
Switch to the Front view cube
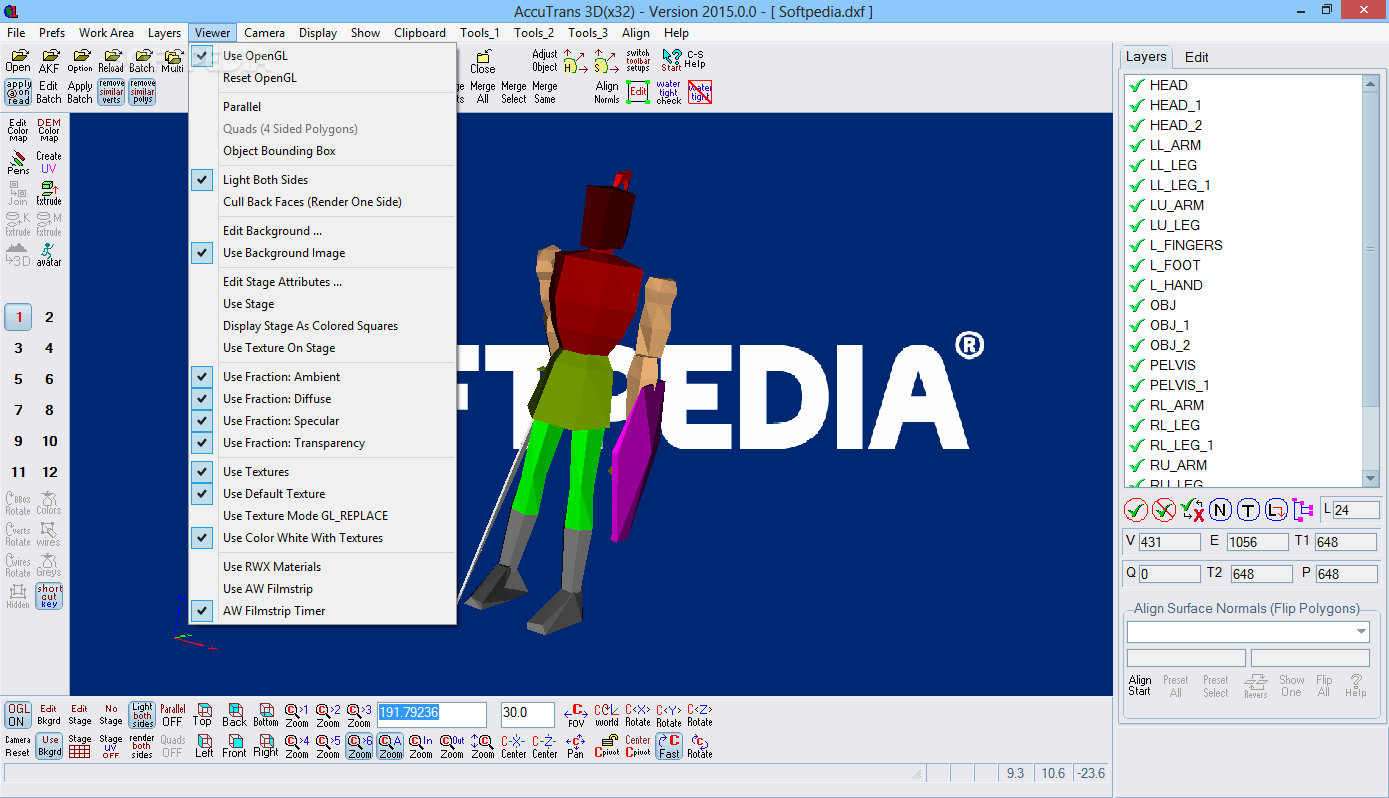tap(234, 746)
